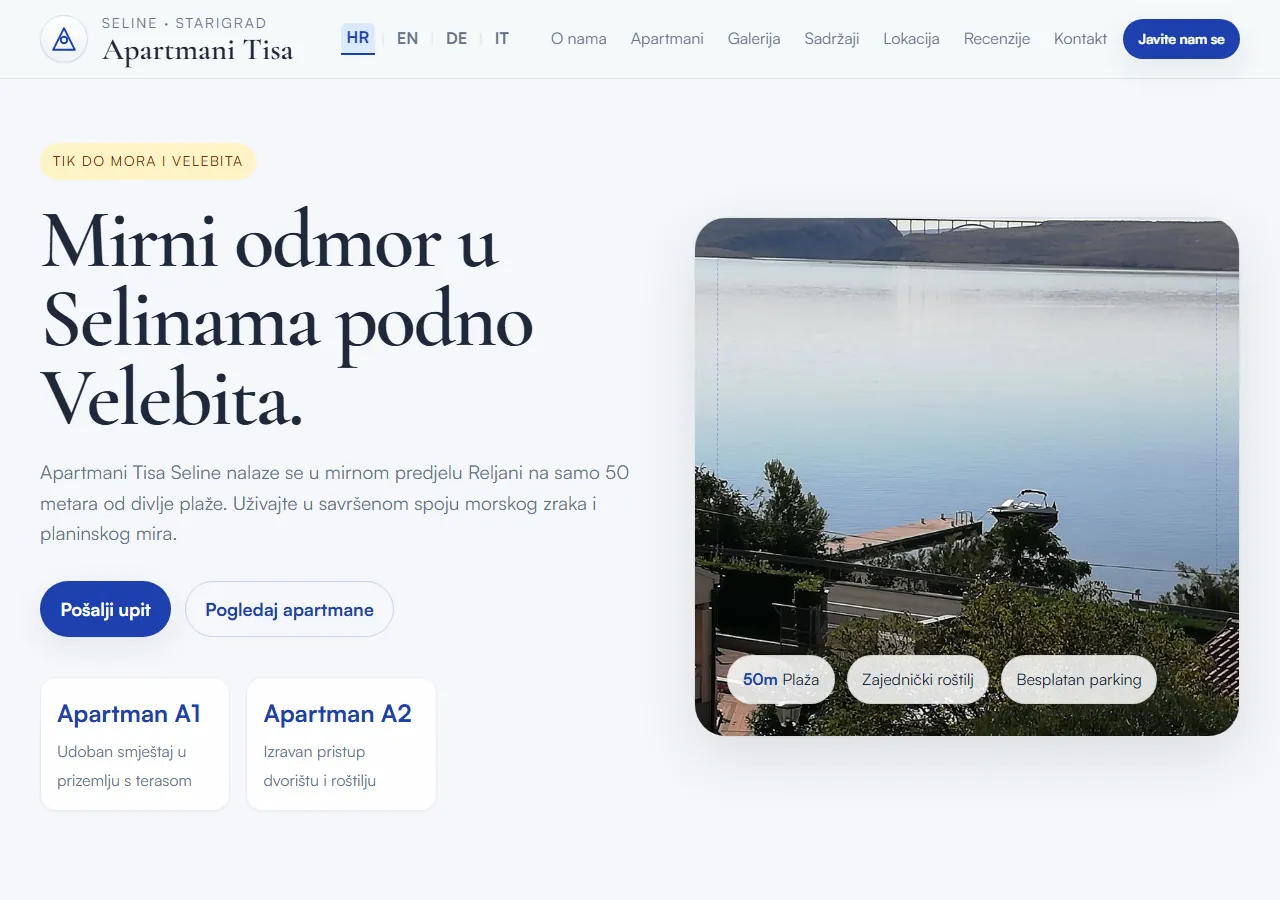This screenshot has width=1280, height=900.
Task: Switch language to DE
Action: tap(456, 38)
